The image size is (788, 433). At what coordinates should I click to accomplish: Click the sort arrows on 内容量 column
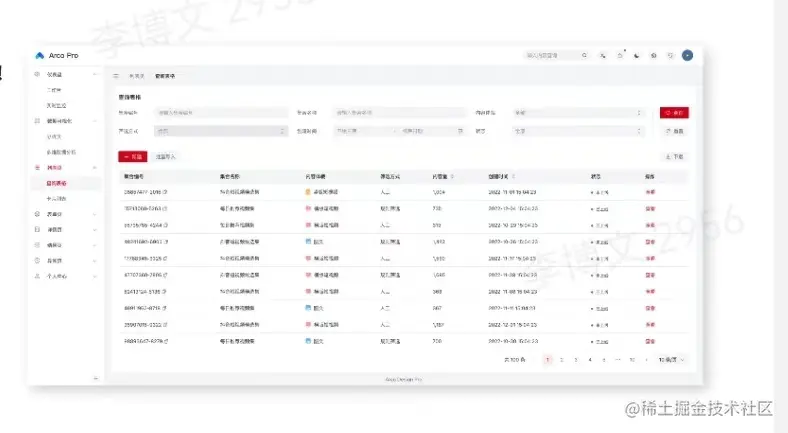pos(452,177)
